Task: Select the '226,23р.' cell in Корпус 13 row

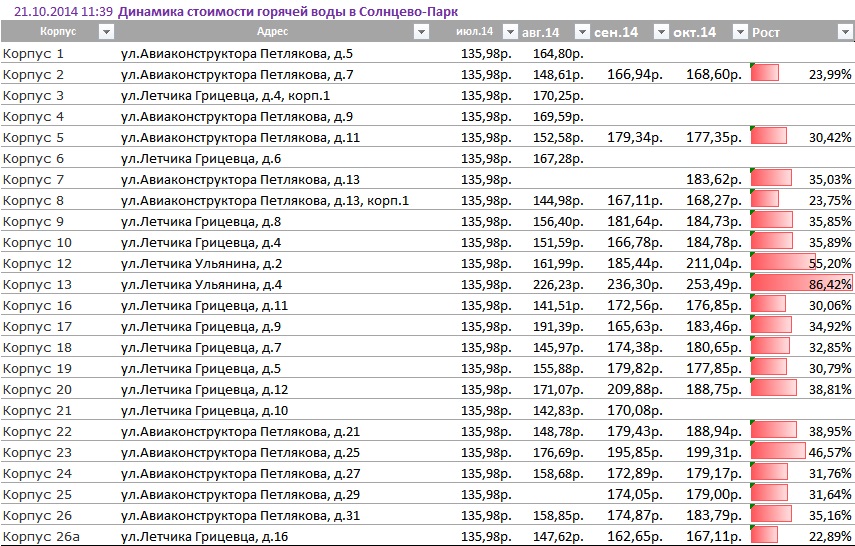Action: pos(558,284)
